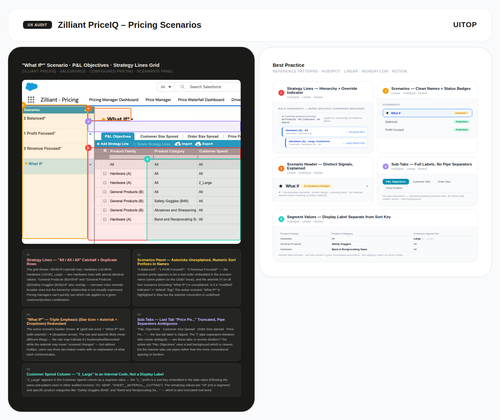Check the Safety Goggles (B49) row checkbox

coord(105,201)
